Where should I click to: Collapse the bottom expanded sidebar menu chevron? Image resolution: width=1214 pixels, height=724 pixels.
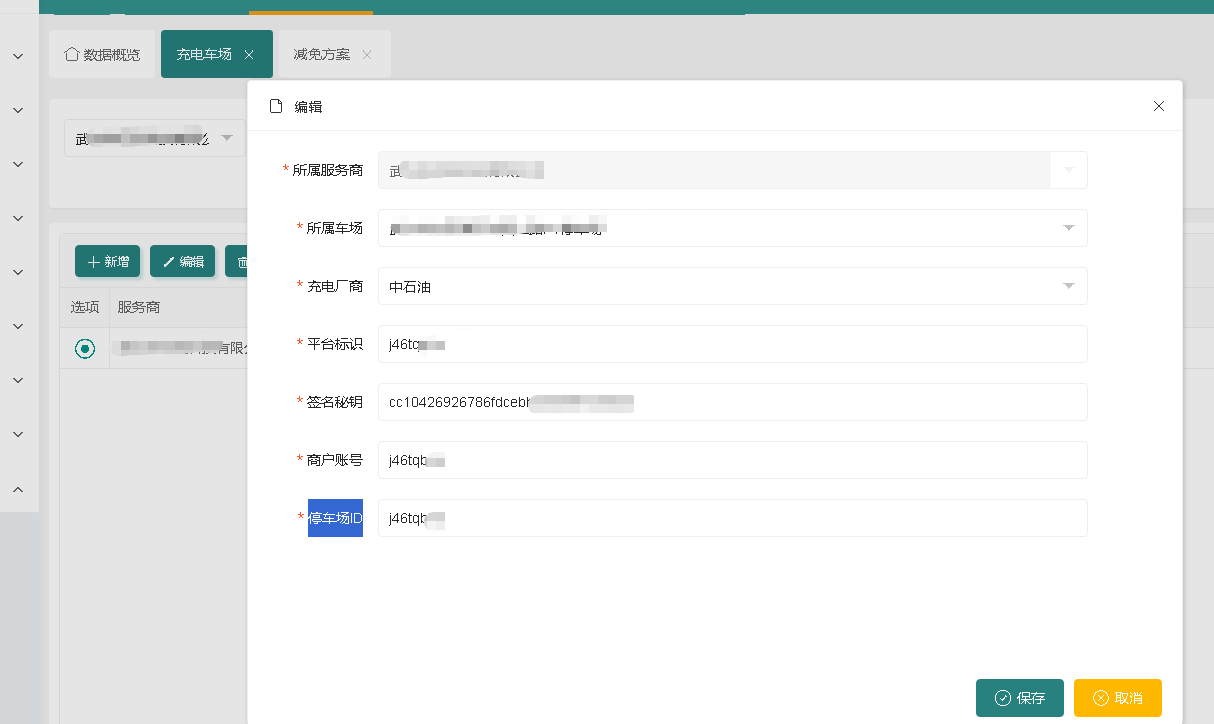tap(18, 489)
